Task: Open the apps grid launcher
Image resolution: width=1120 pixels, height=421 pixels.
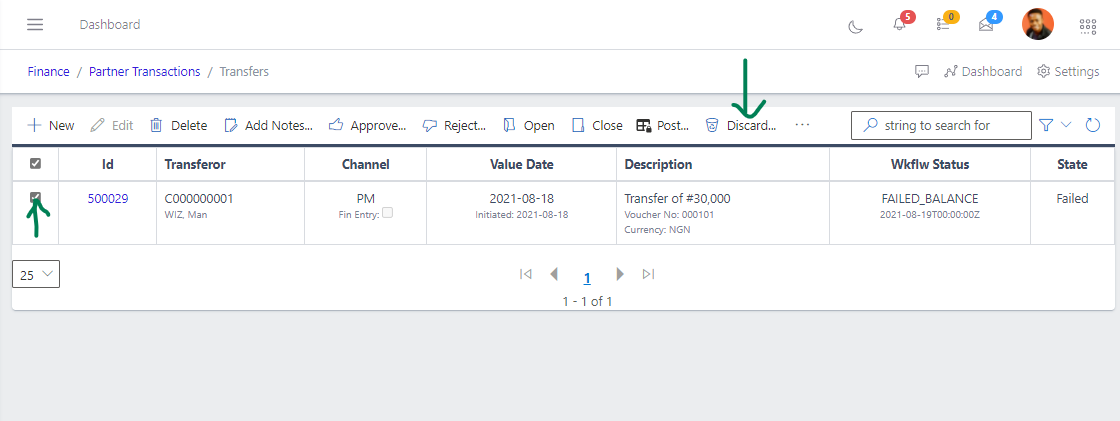Action: (1088, 26)
